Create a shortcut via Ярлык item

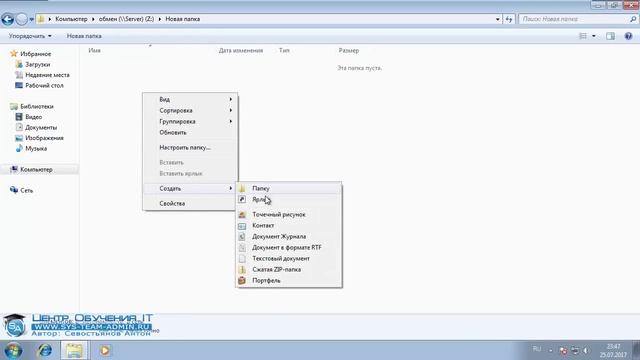[x=289, y=200]
